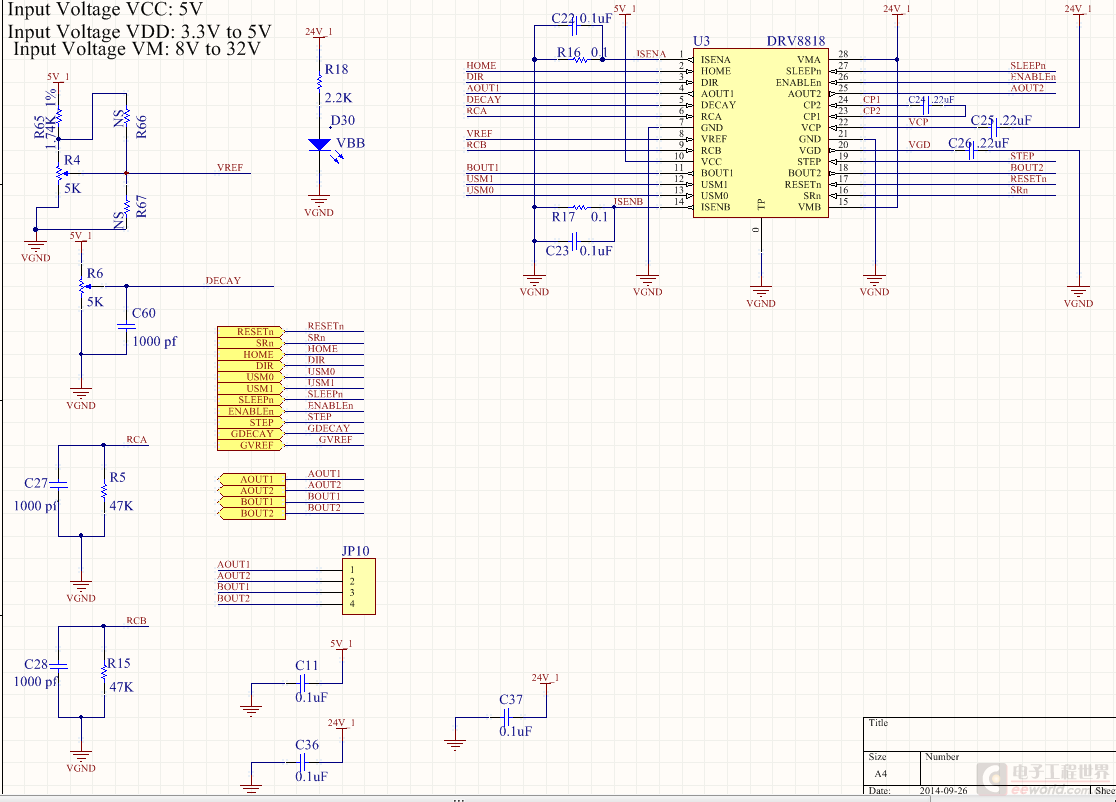Click the 'Title' field in title block

click(878, 723)
